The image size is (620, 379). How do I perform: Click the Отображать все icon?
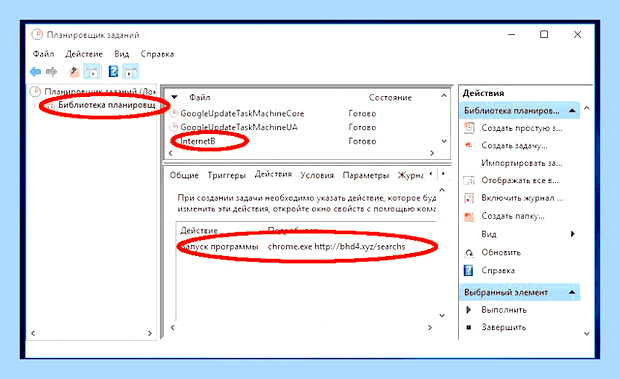tap(469, 181)
